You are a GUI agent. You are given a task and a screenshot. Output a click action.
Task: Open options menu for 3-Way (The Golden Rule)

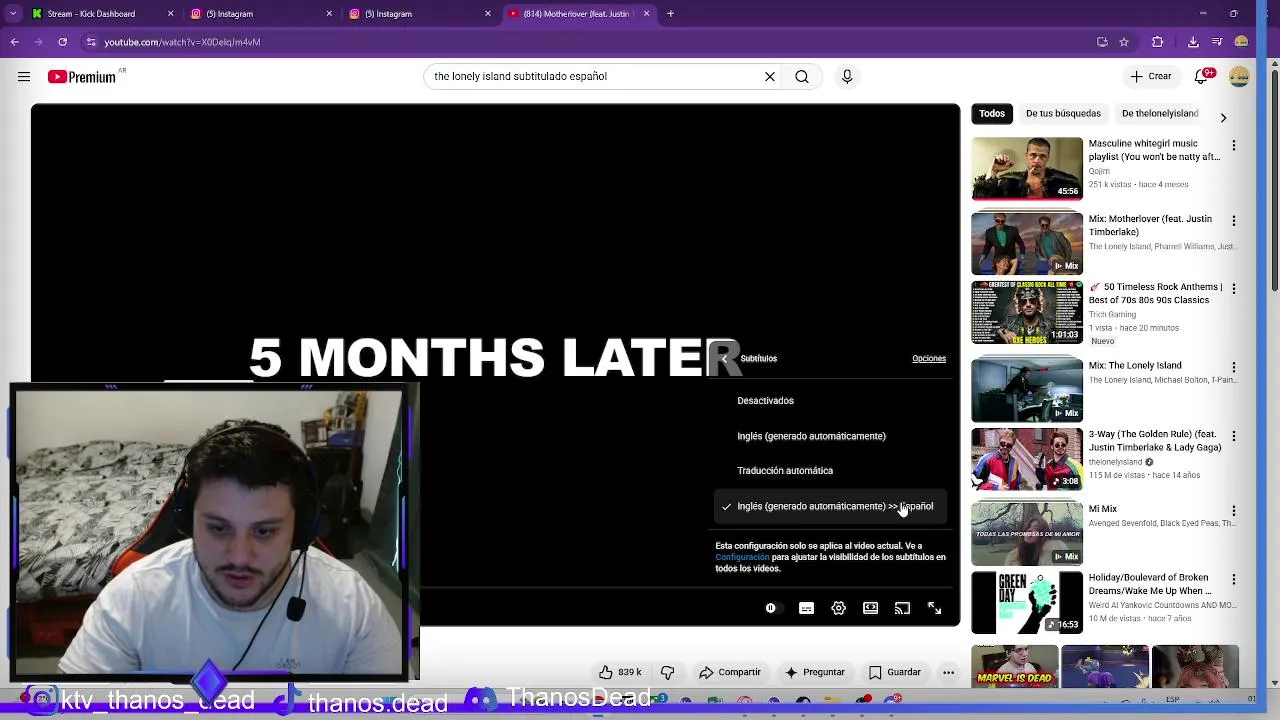pos(1233,436)
